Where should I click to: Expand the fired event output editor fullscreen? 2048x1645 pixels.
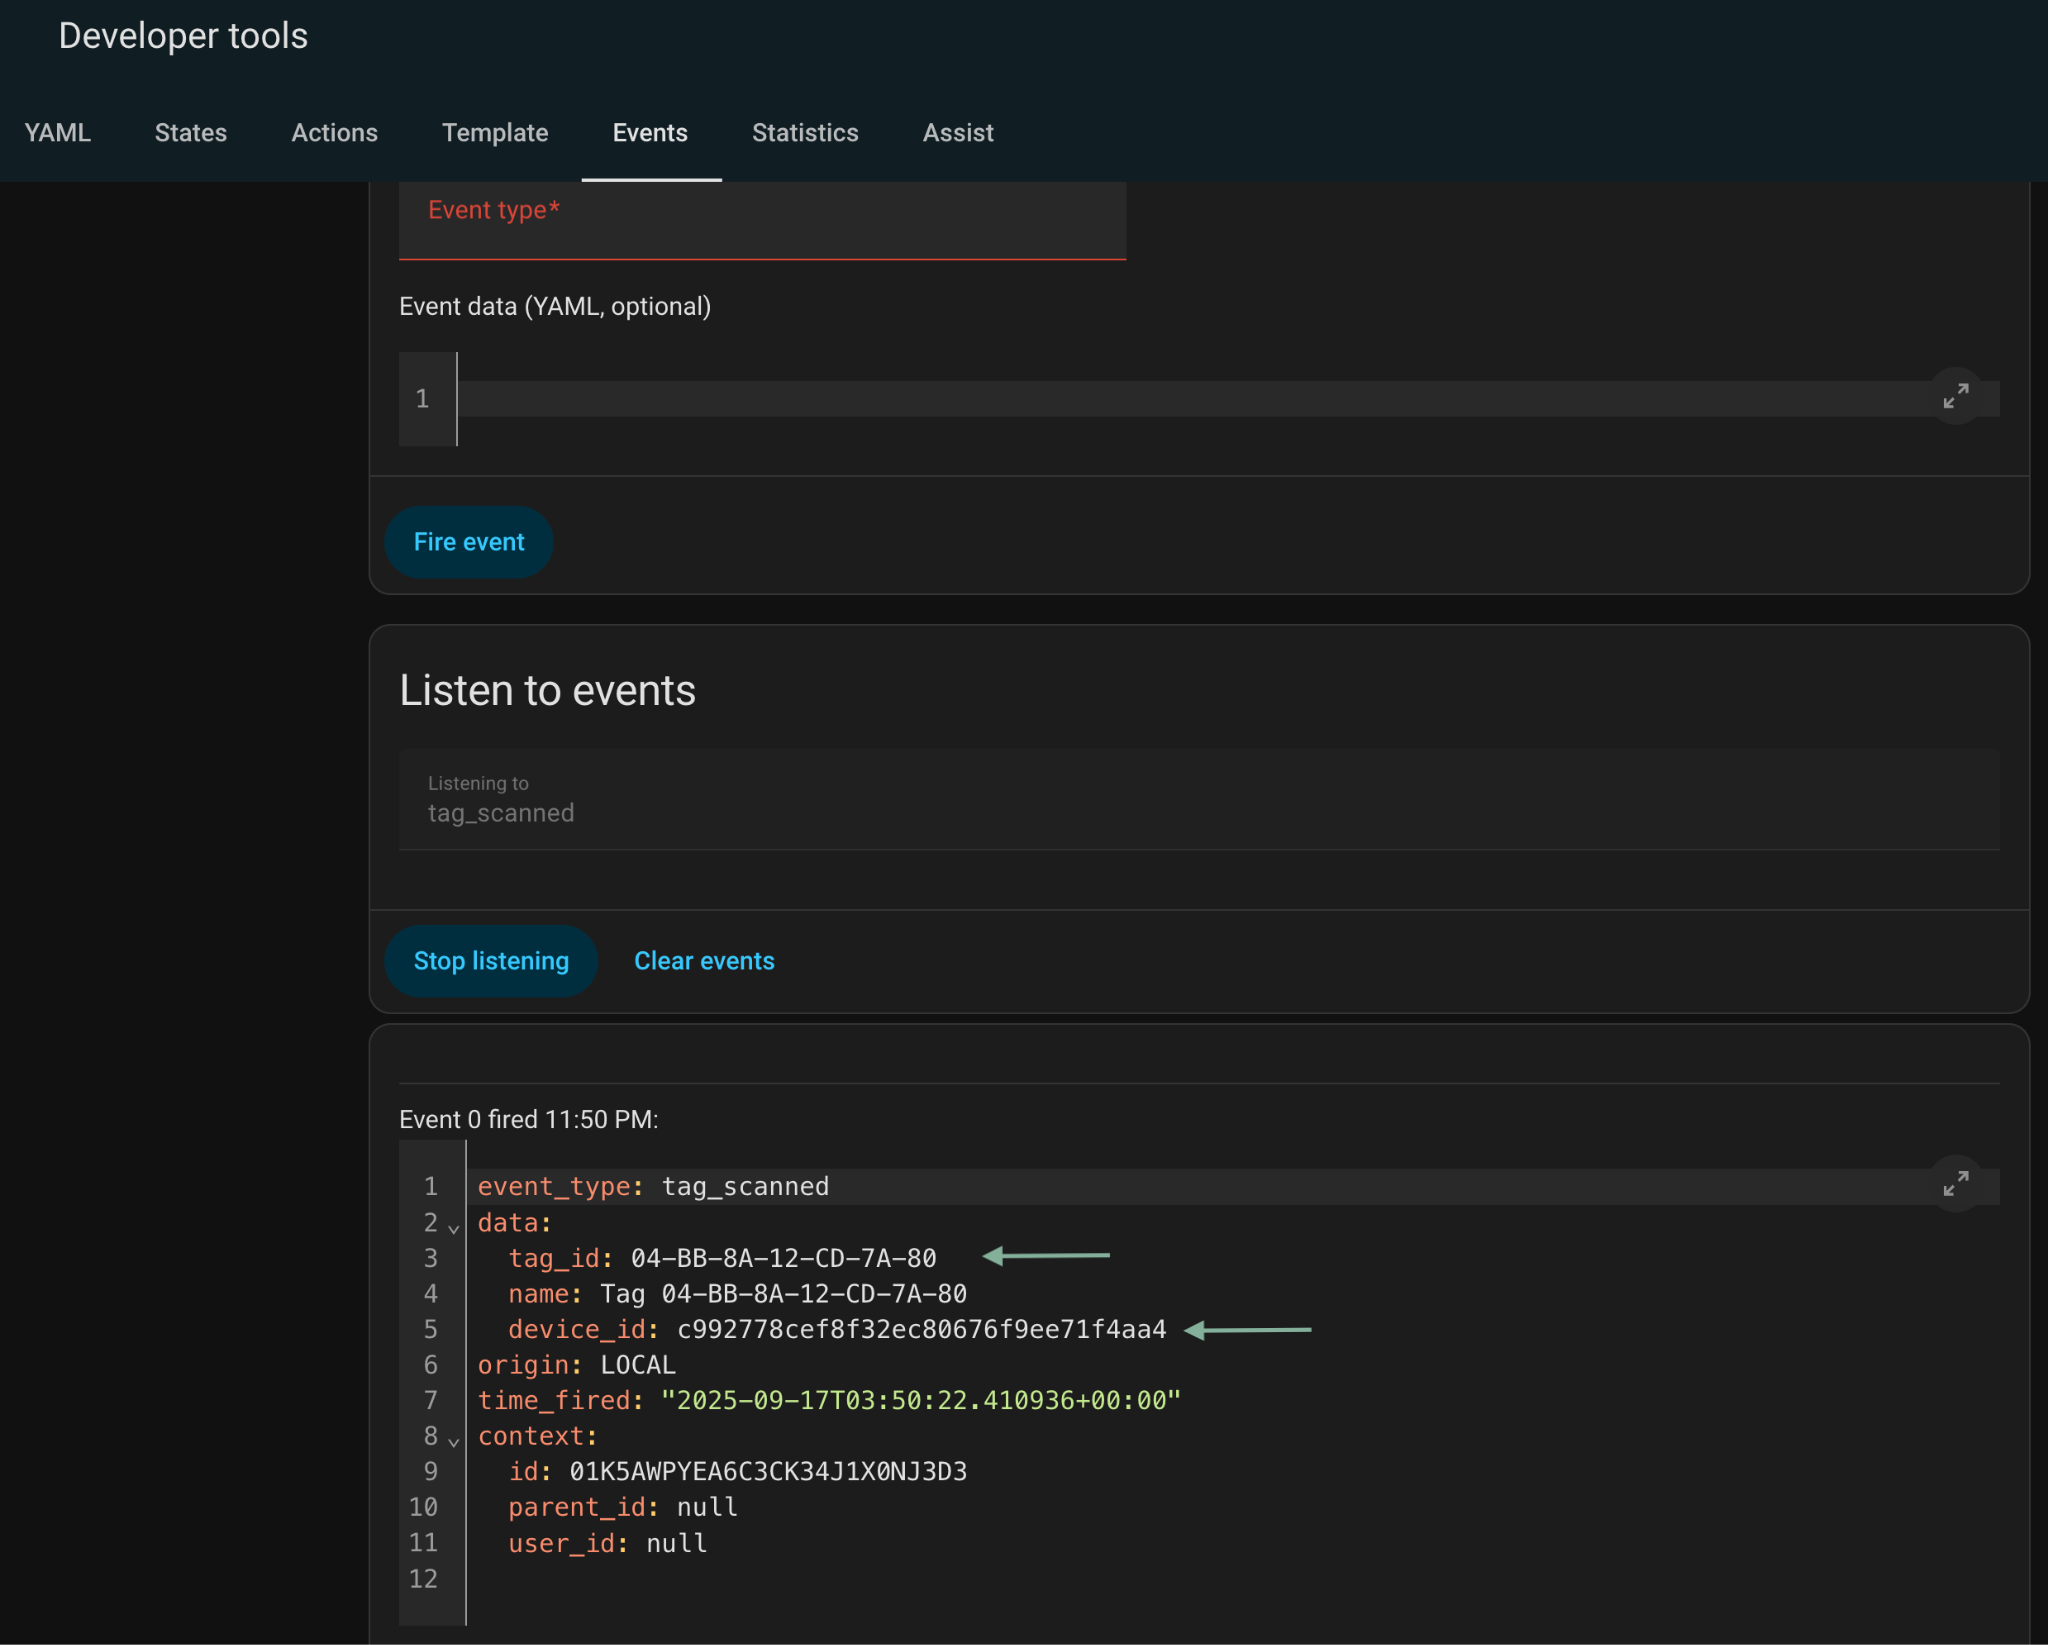1955,1184
